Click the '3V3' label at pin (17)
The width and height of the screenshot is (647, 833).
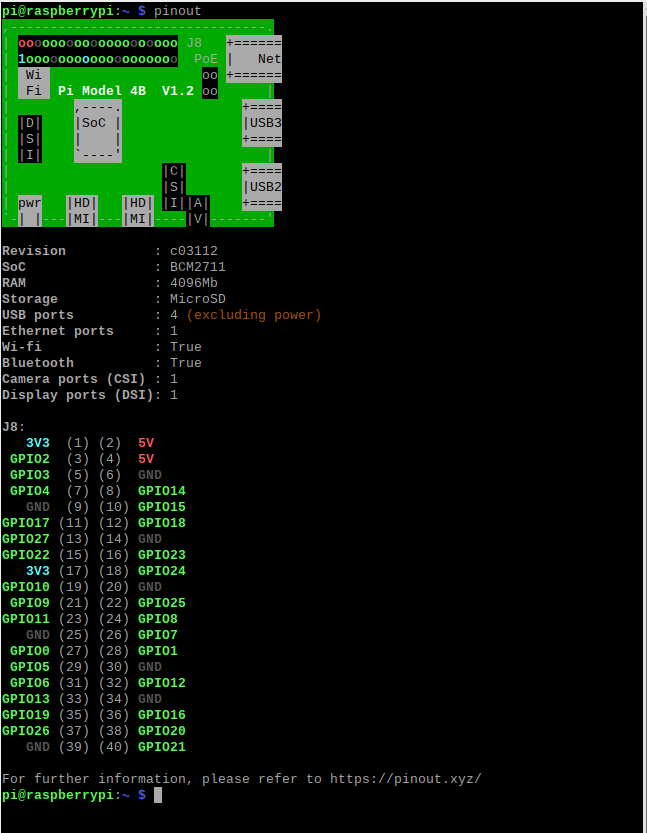coord(38,570)
